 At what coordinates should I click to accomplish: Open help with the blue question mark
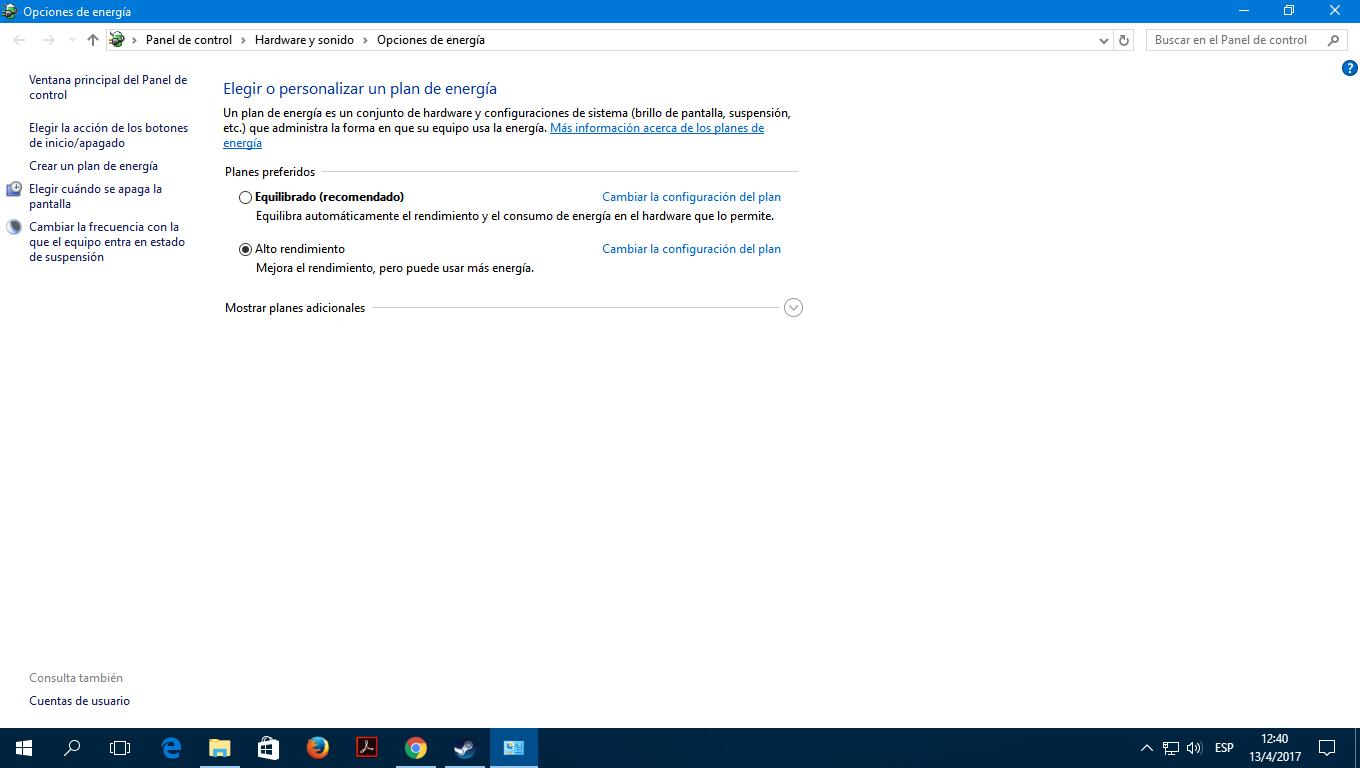point(1349,68)
